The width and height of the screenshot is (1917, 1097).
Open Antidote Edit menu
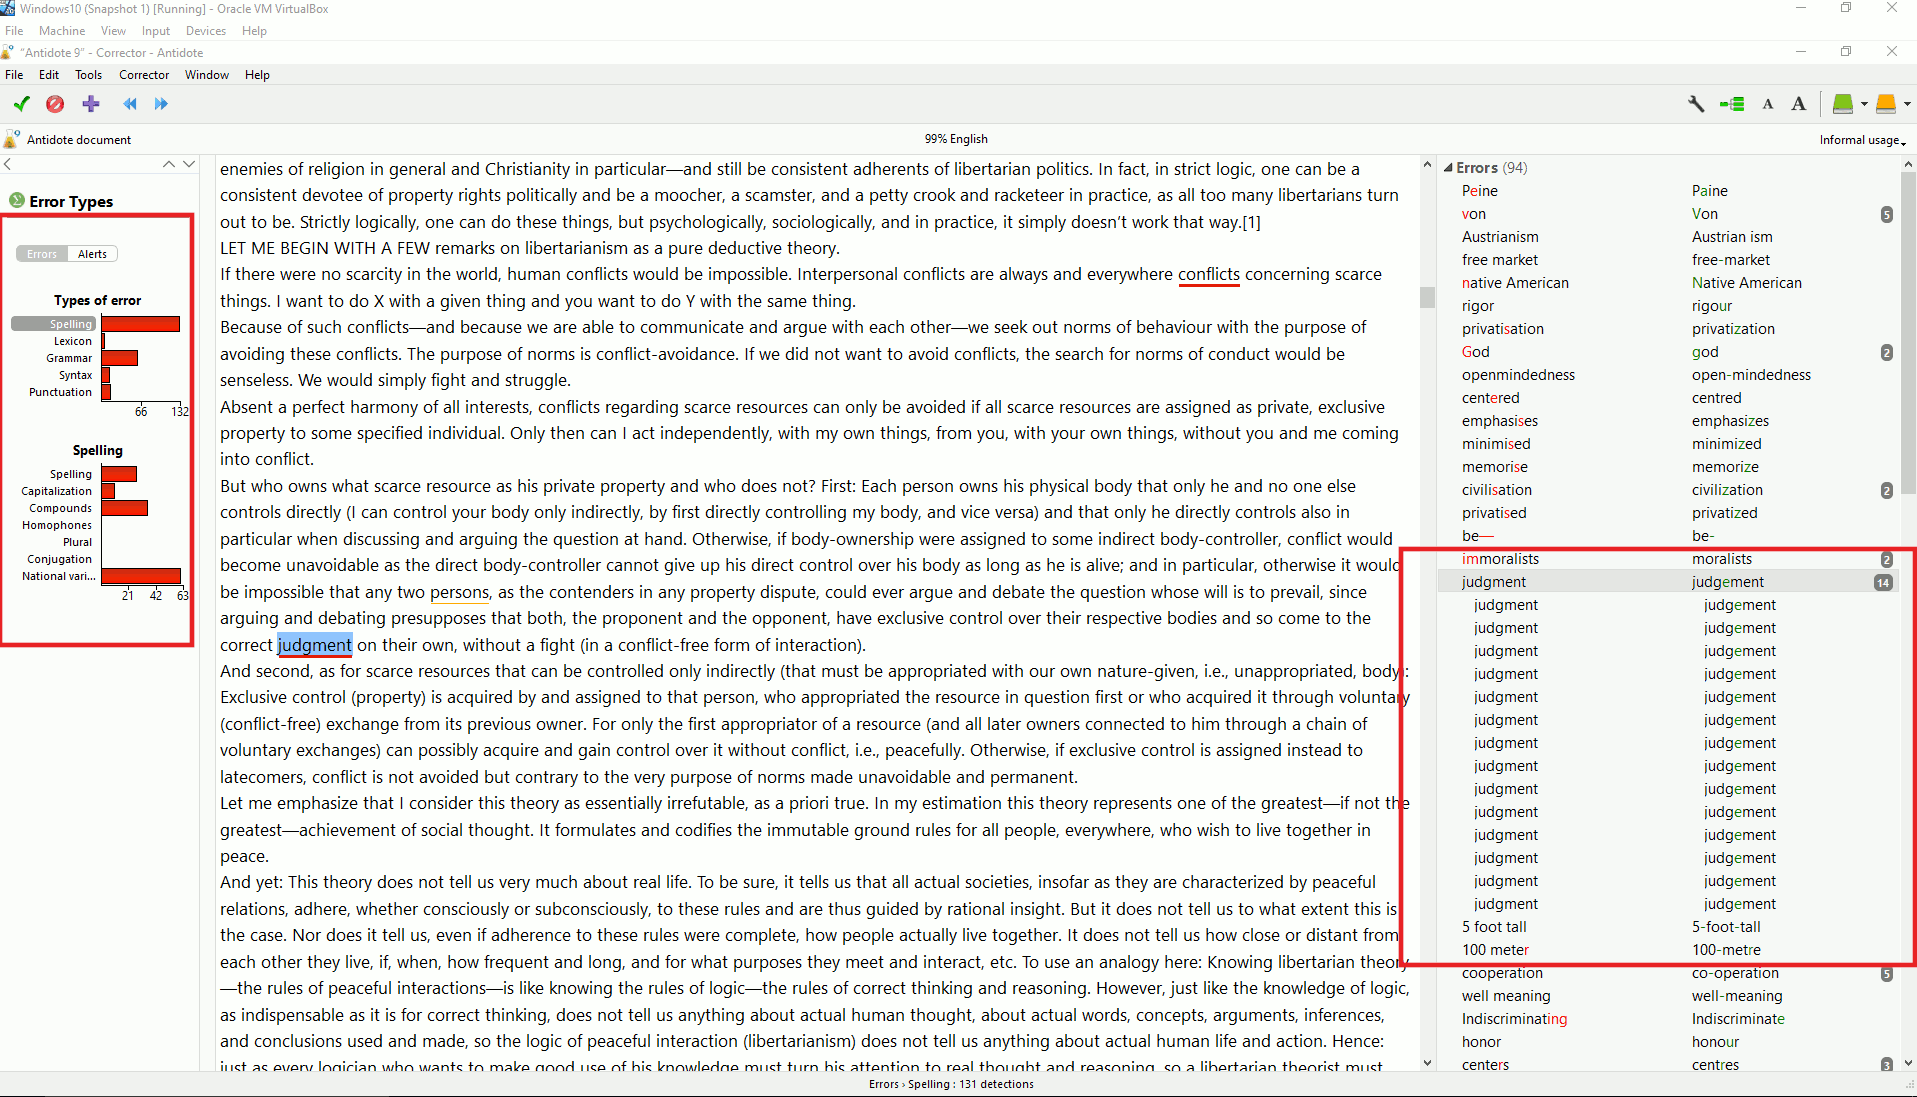point(49,75)
